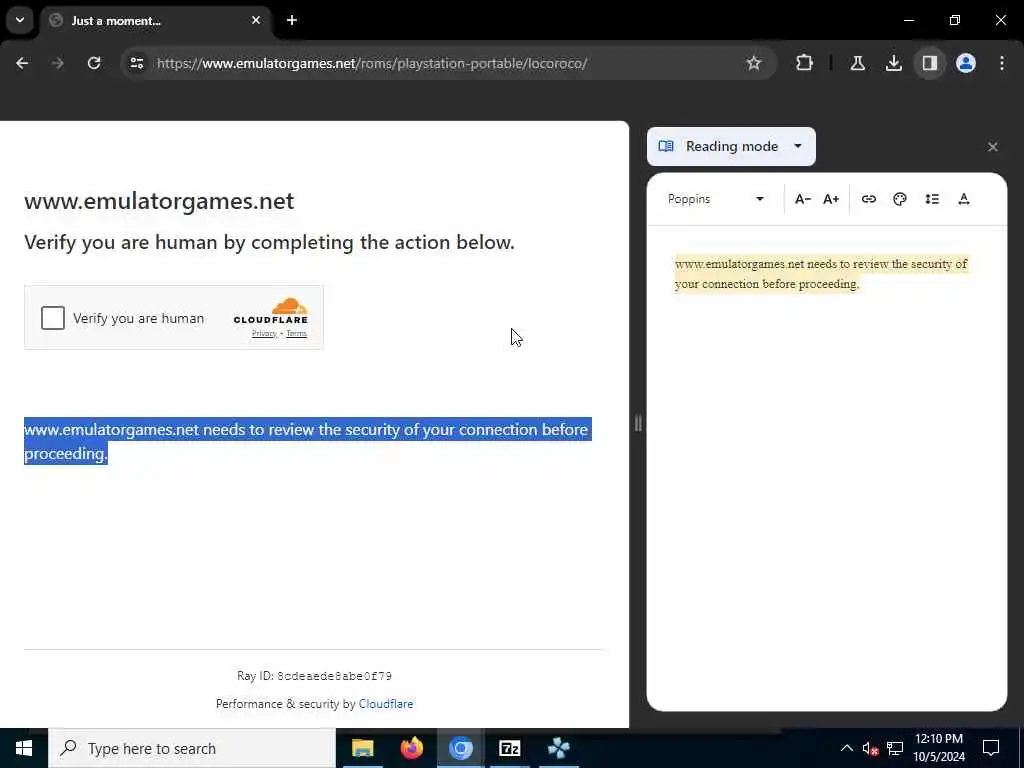The height and width of the screenshot is (768, 1024).
Task: Follow the Cloudflare link in footer
Action: point(386,704)
